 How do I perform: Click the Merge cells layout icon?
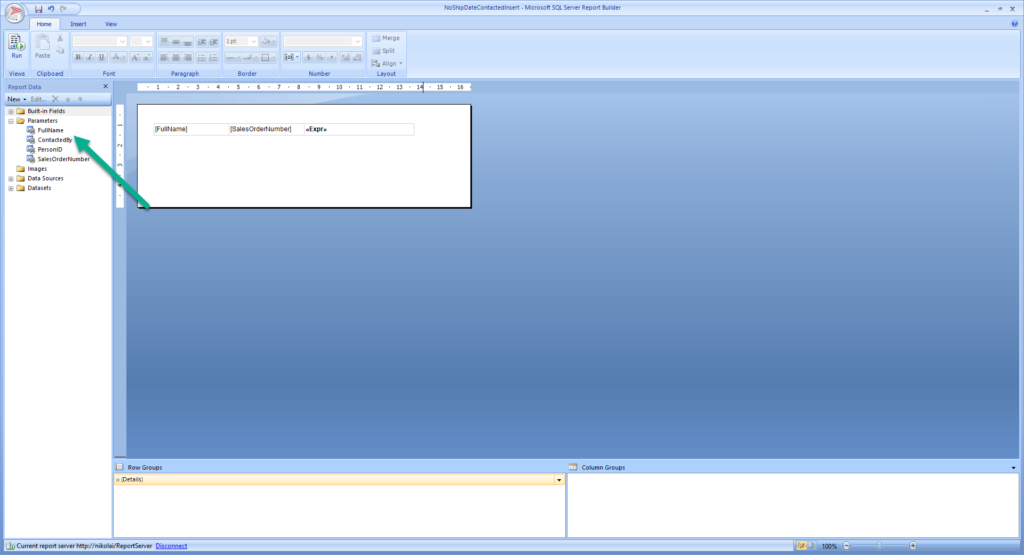tap(386, 38)
